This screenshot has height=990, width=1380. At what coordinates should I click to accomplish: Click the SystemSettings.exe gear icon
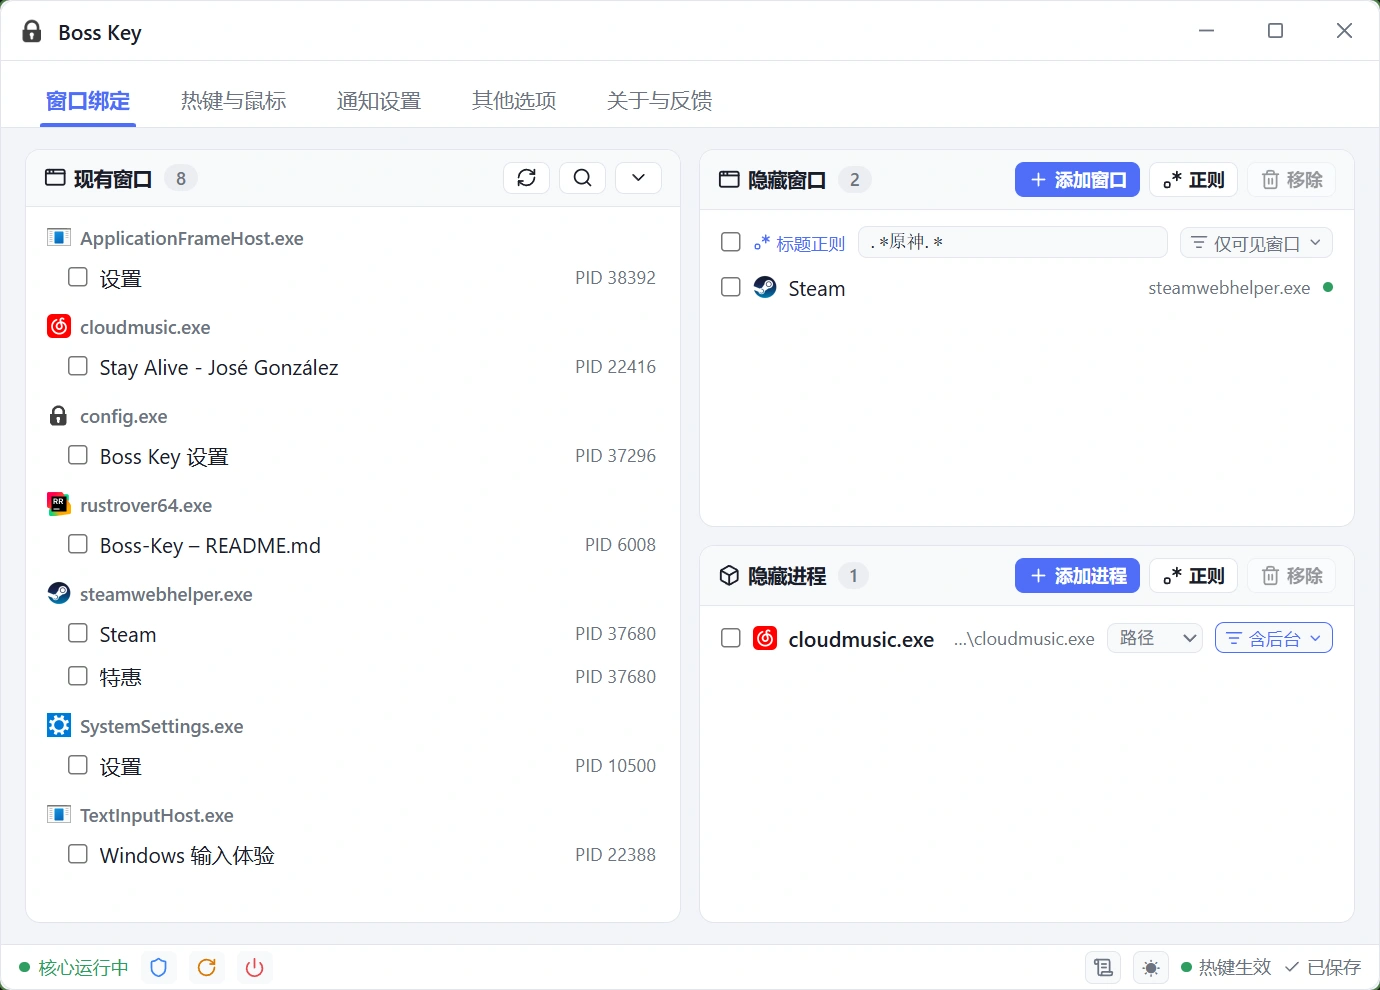click(x=59, y=726)
